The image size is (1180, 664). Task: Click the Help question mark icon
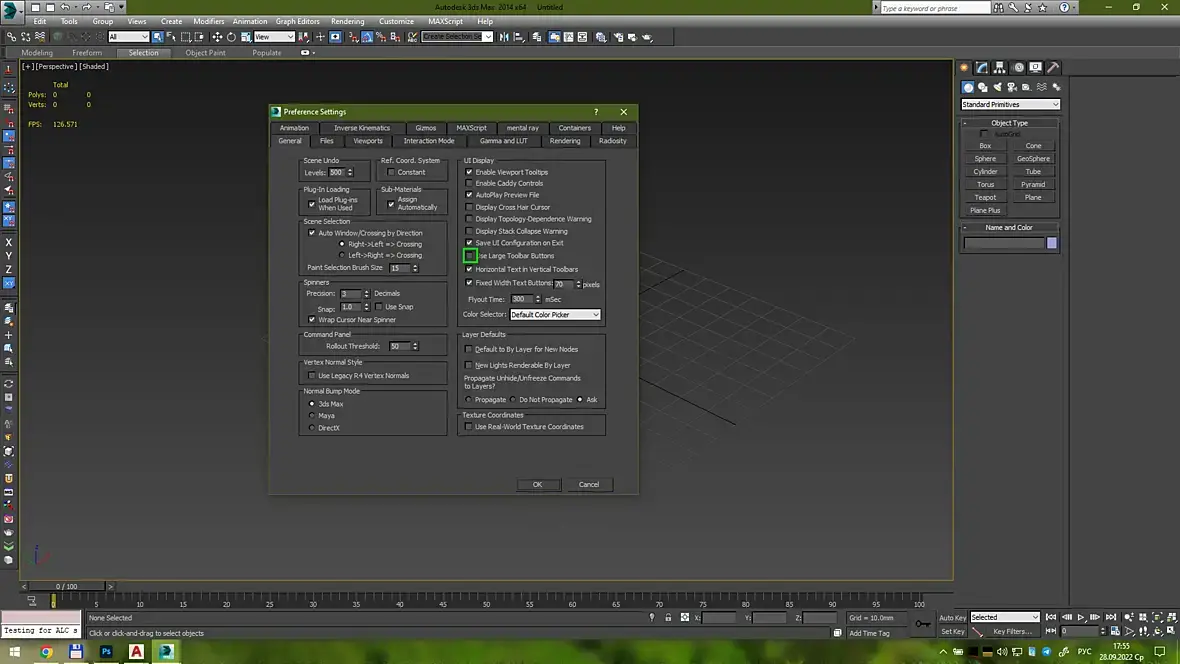click(x=1064, y=8)
